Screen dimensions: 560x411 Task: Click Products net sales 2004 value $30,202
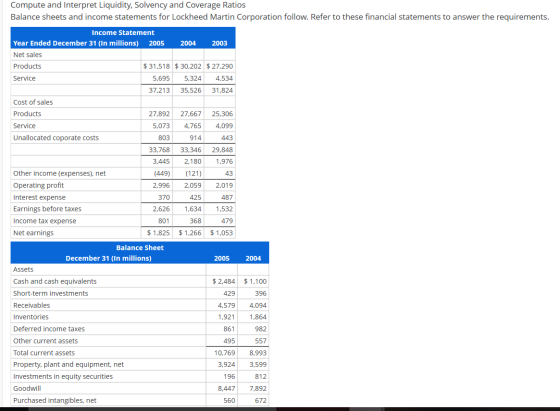(x=188, y=66)
